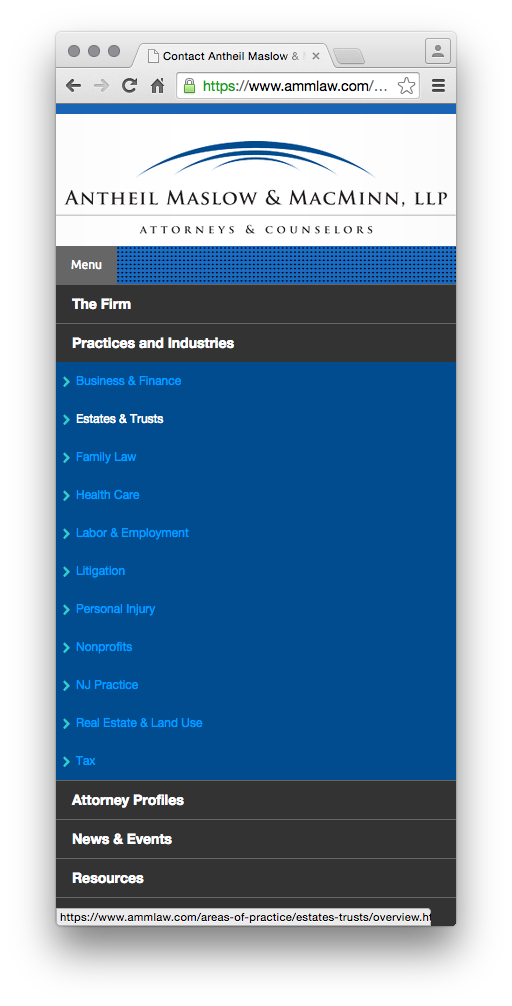The width and height of the screenshot is (512, 1006).
Task: Click the Antheil Maslow & MacMinn logo
Action: 256,187
